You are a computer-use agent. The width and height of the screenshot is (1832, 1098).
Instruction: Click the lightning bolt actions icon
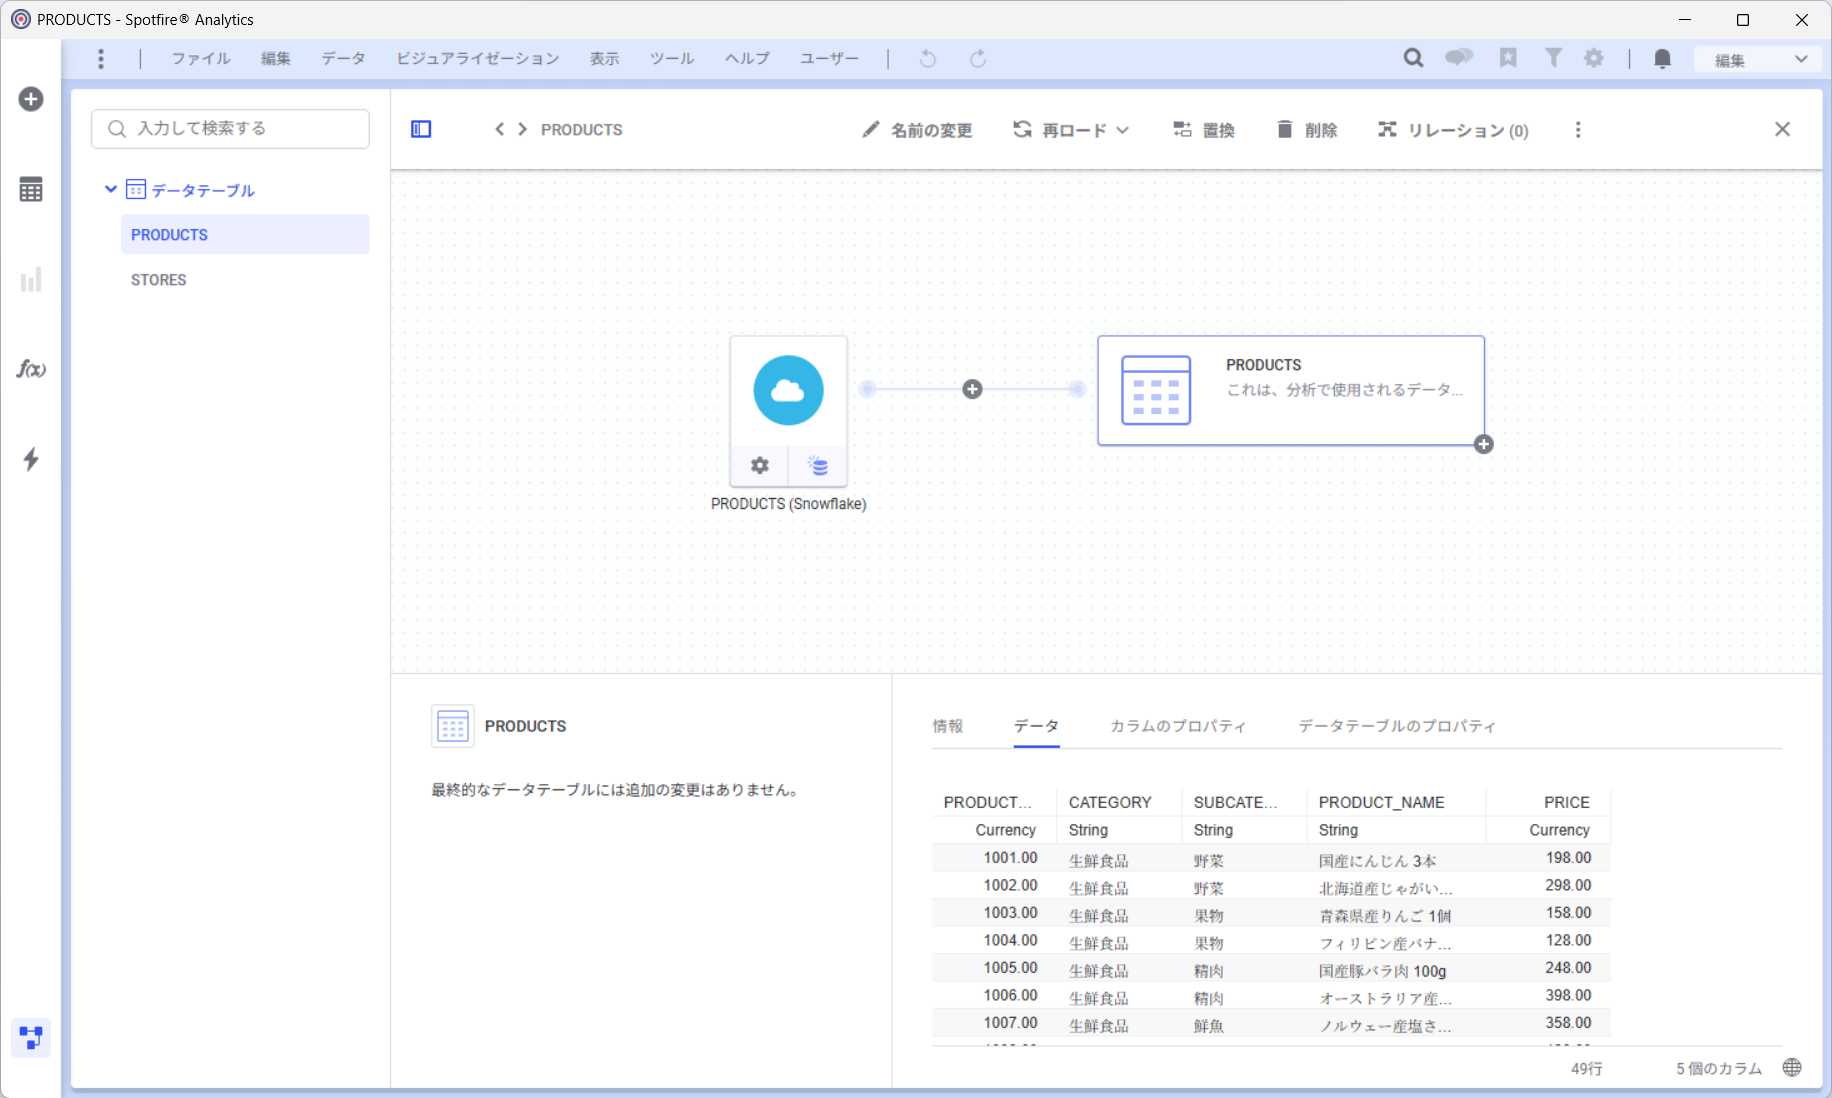[31, 459]
